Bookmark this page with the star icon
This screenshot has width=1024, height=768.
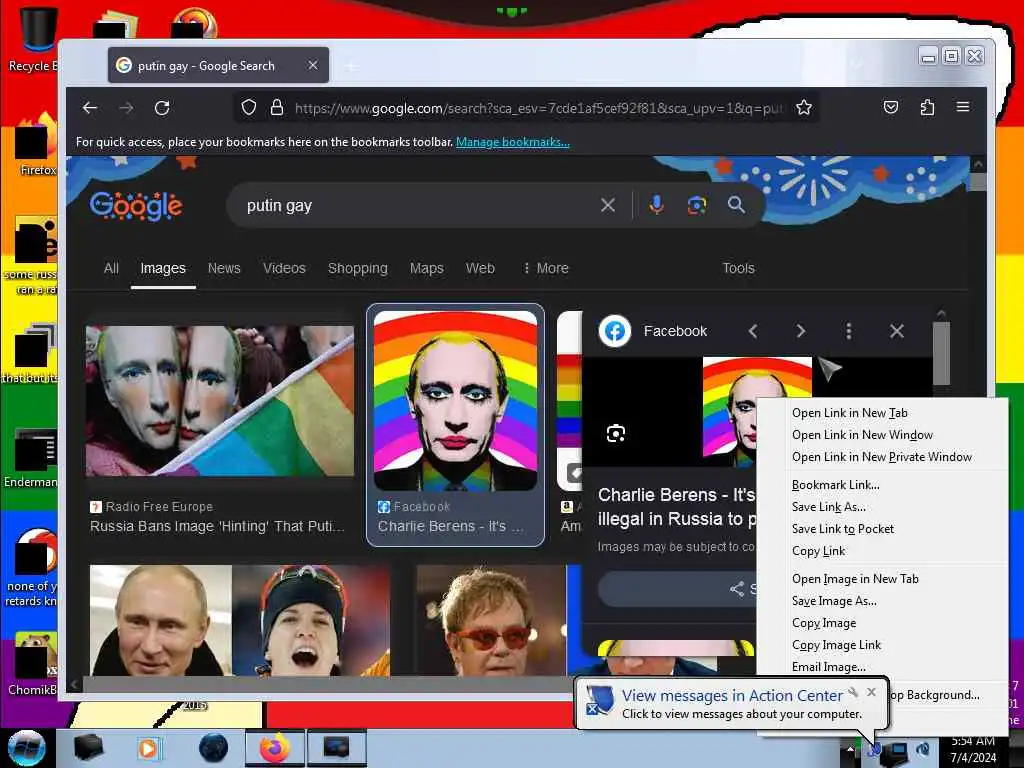pyautogui.click(x=804, y=108)
